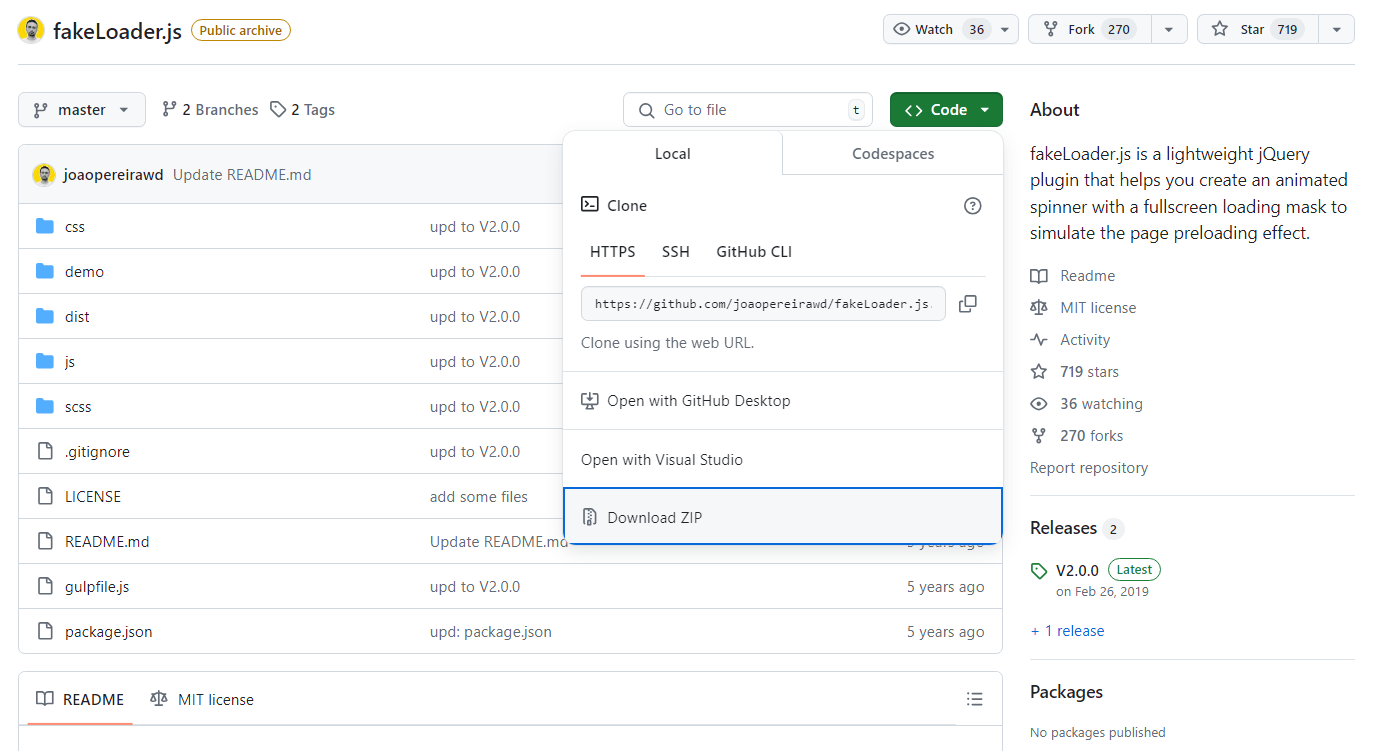Open the package.json file name
The width and height of the screenshot is (1375, 751).
click(x=109, y=632)
